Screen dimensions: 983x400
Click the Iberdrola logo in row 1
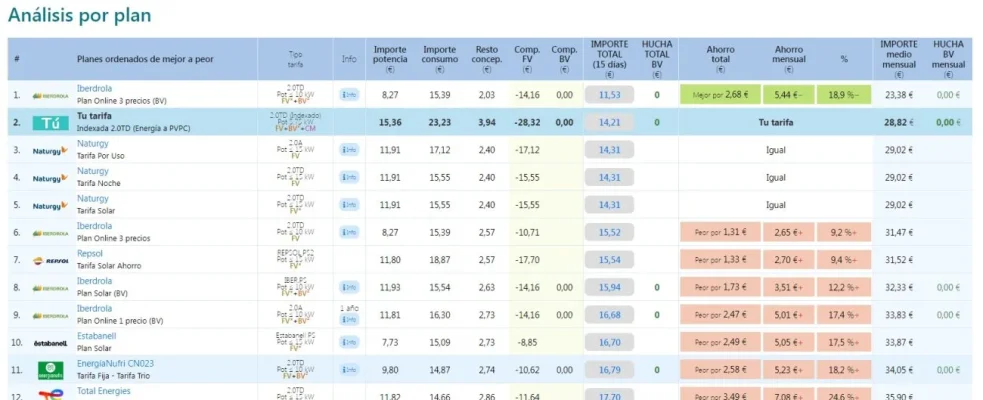[51, 95]
